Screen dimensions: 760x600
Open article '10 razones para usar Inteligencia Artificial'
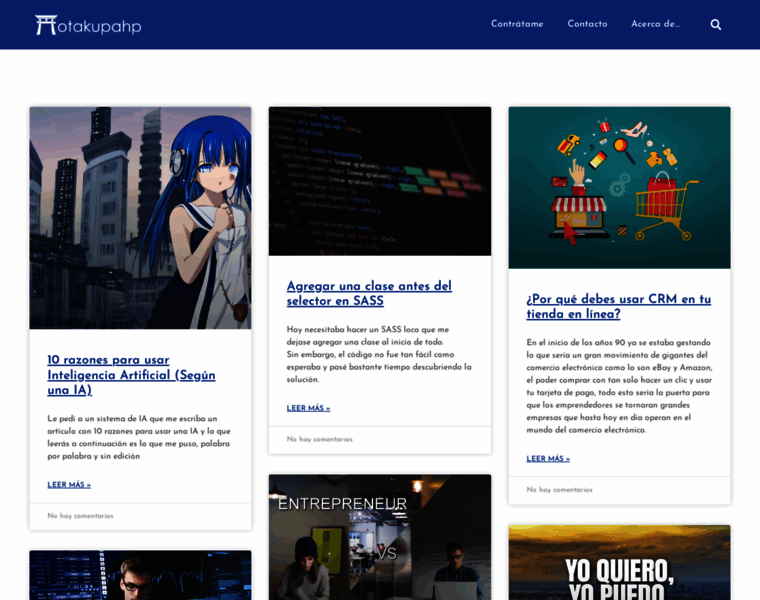coord(131,375)
